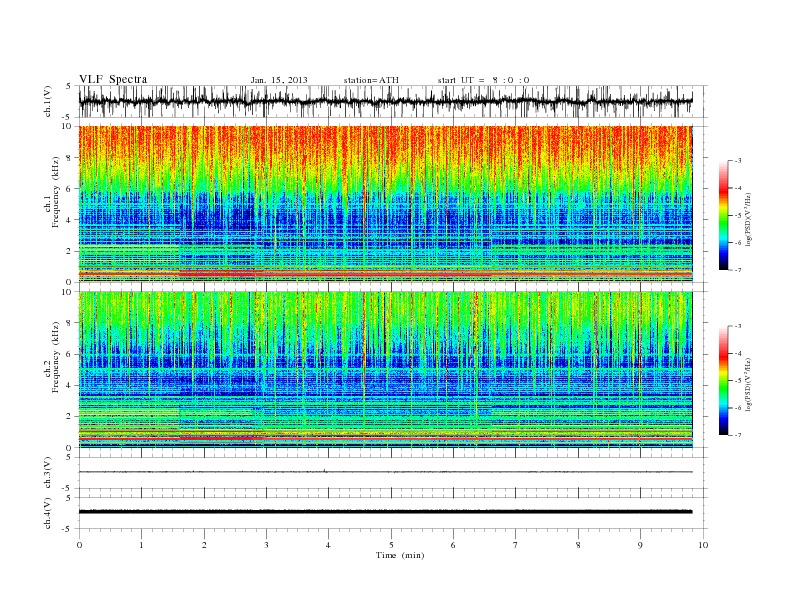This screenshot has width=792, height=612.
Task: Click the "station=ATH" header label
Action: click(x=371, y=80)
